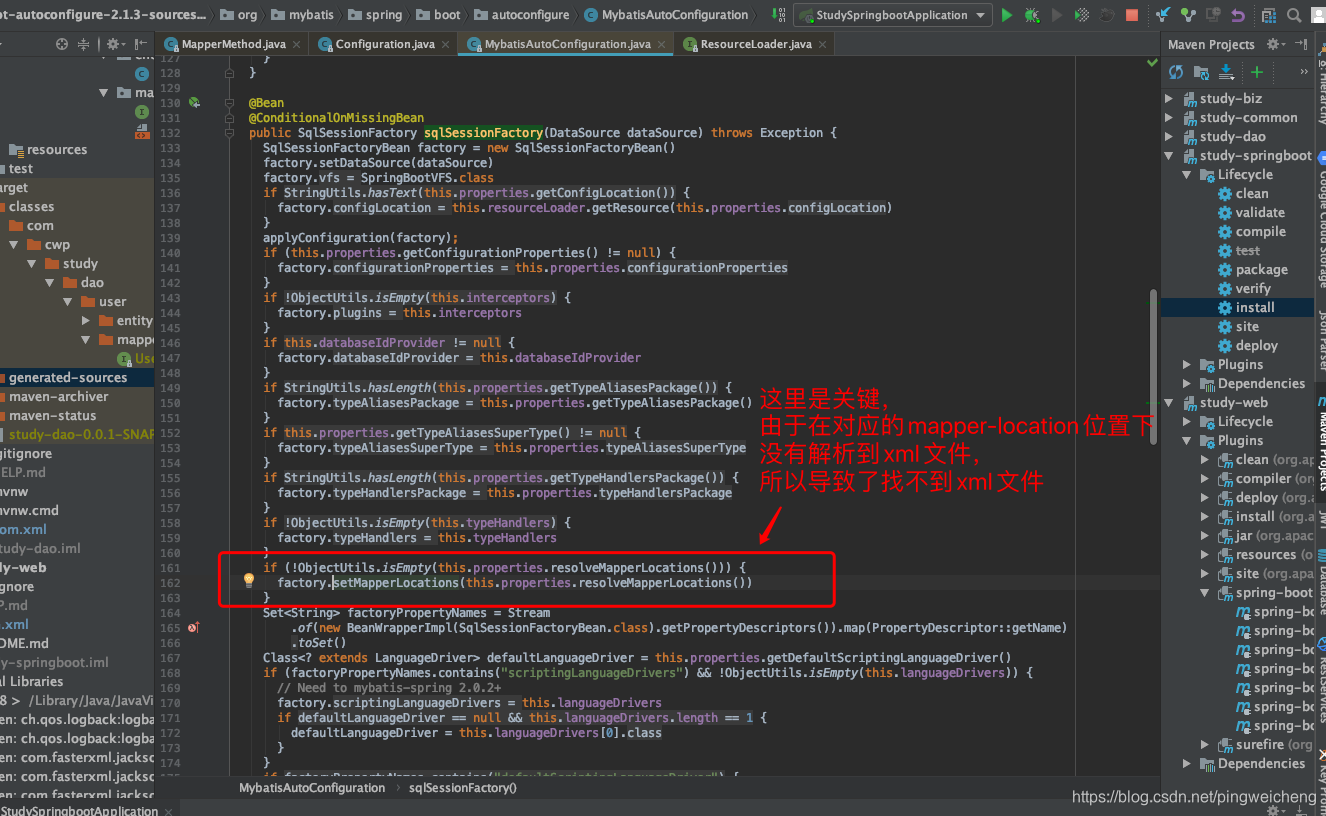Expand study-common Maven module

pos(1170,117)
